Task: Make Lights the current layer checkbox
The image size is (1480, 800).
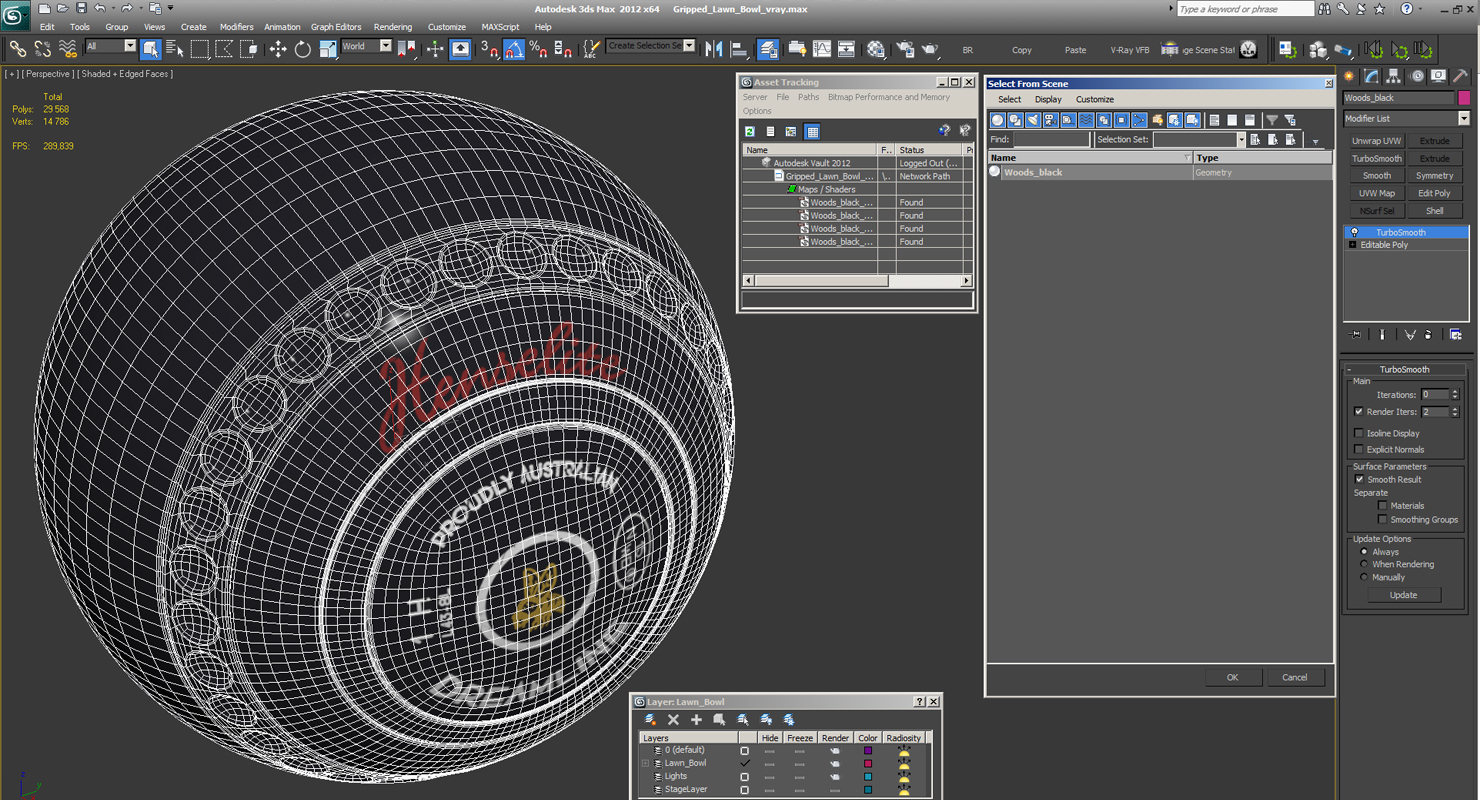Action: [x=744, y=776]
